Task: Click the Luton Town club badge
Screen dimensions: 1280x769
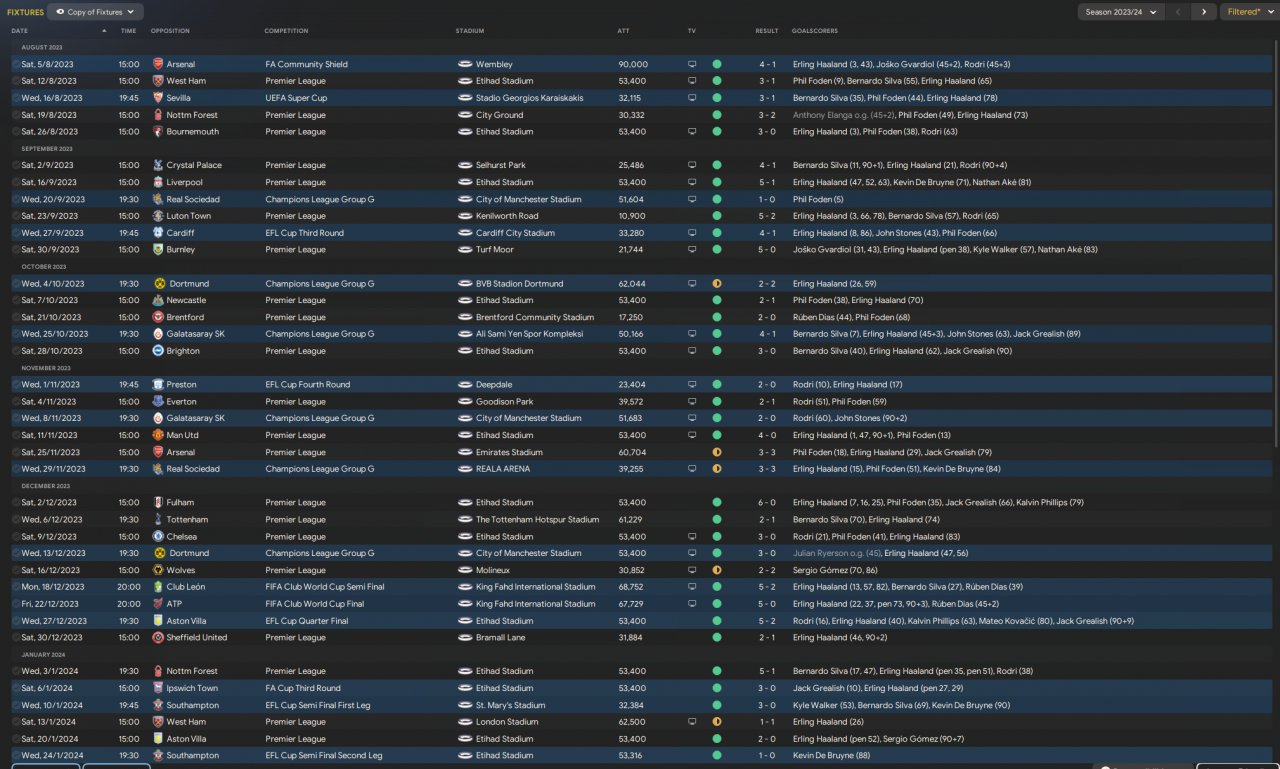Action: [158, 216]
